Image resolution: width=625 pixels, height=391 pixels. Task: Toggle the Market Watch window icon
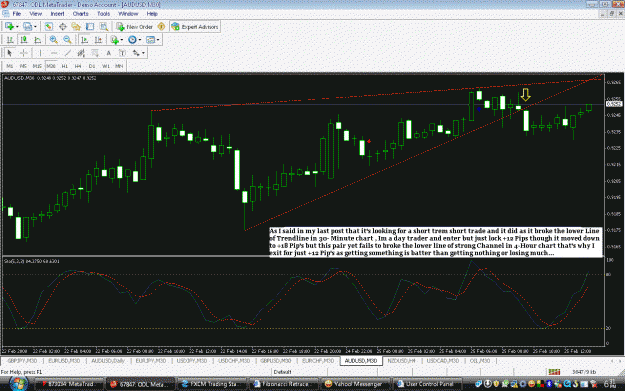[49, 27]
